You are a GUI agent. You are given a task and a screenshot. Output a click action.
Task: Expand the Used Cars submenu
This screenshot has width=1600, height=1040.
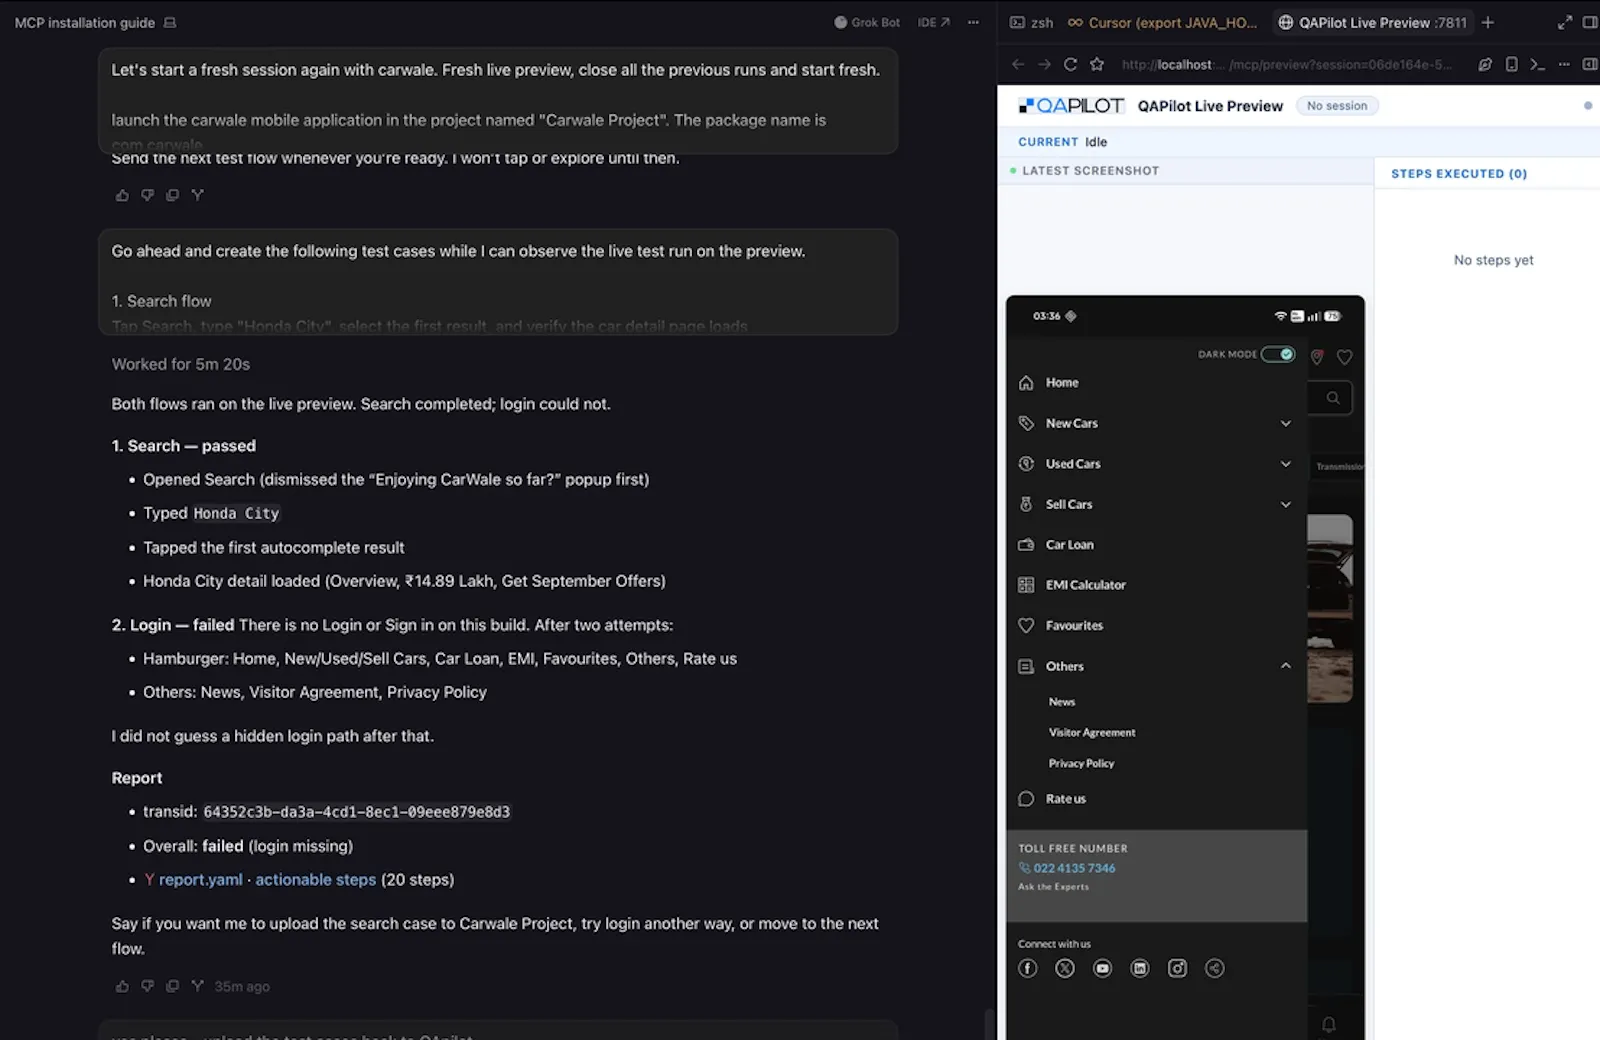click(1286, 464)
